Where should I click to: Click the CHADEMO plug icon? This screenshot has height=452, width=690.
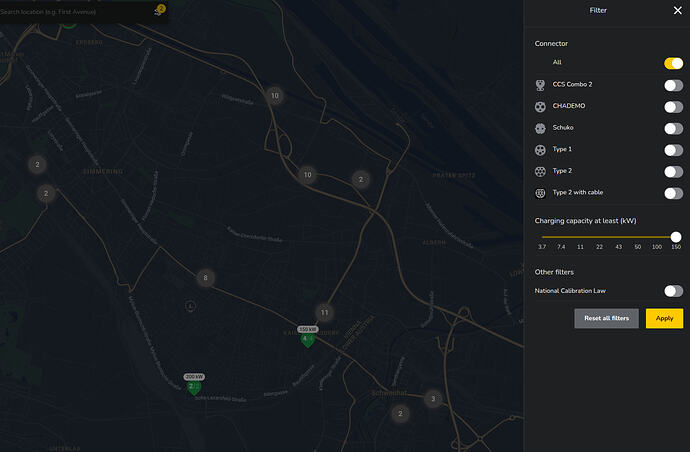pyautogui.click(x=540, y=106)
